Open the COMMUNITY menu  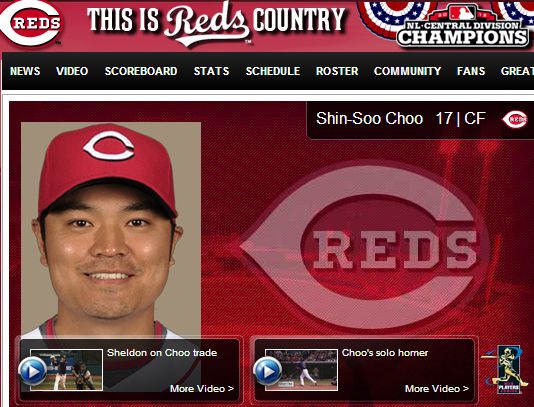407,71
